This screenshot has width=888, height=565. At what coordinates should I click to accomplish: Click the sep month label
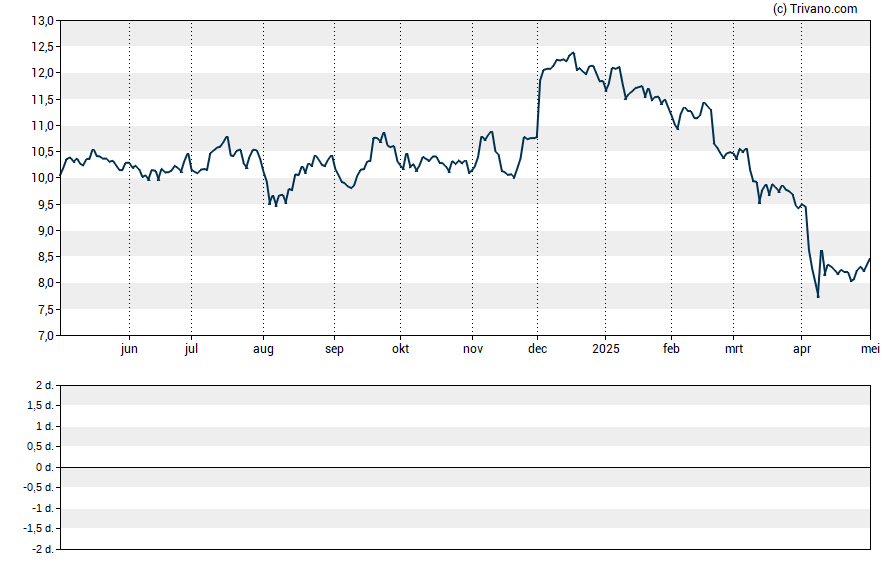(334, 349)
